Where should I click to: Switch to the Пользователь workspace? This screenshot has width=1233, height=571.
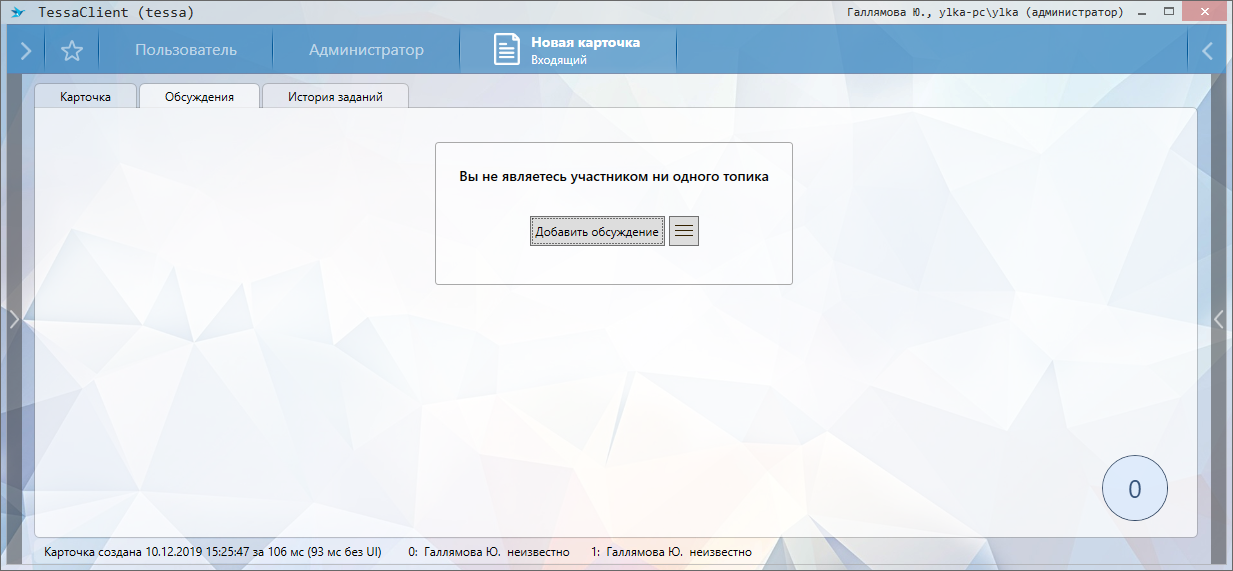(186, 50)
